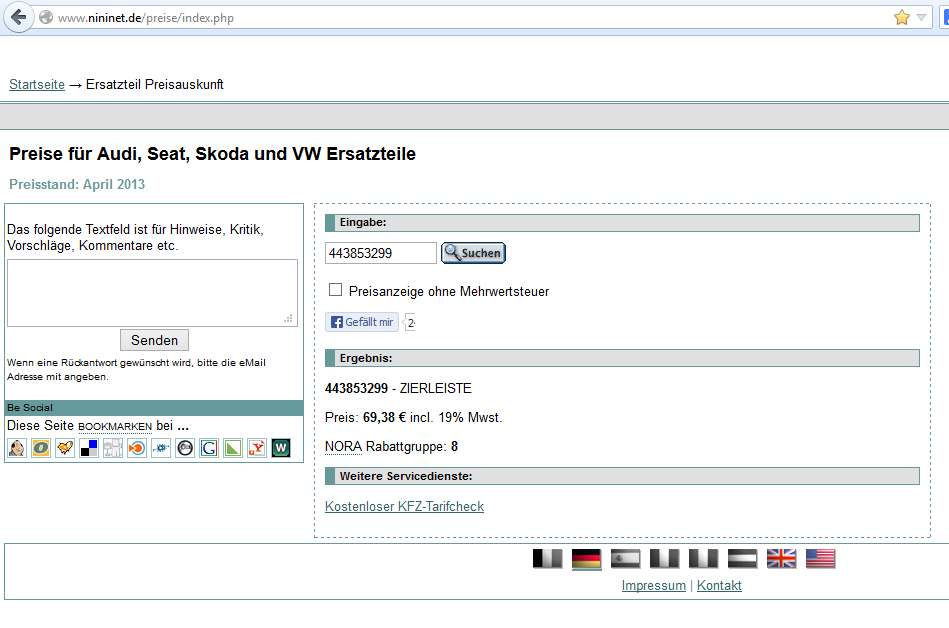Image resolution: width=949 pixels, height=628 pixels.
Task: Switch language via the German flag
Action: (586, 559)
